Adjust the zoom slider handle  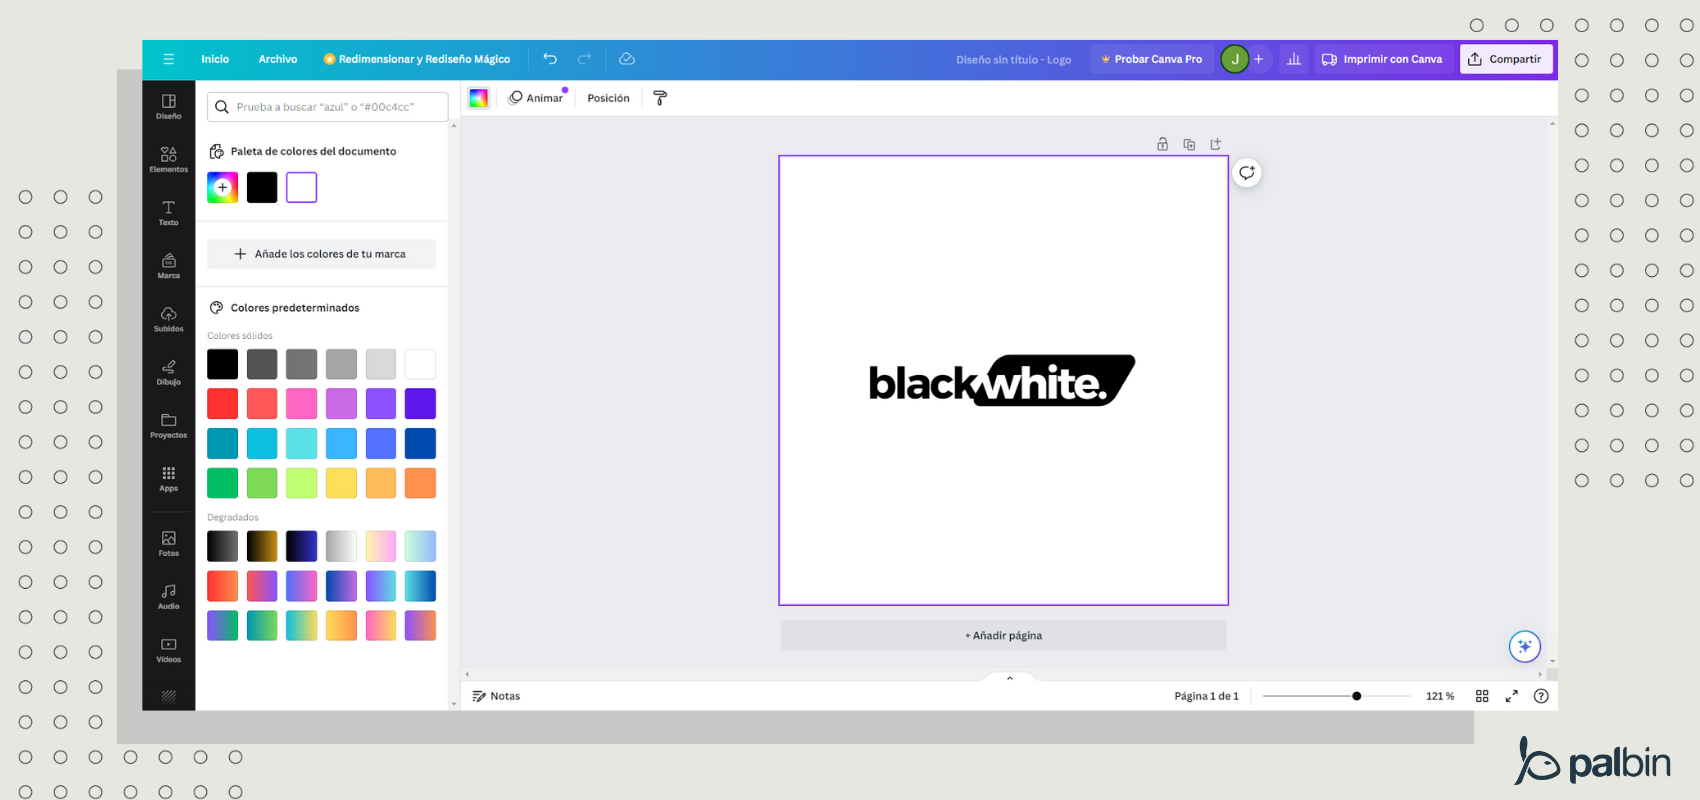[x=1356, y=696]
